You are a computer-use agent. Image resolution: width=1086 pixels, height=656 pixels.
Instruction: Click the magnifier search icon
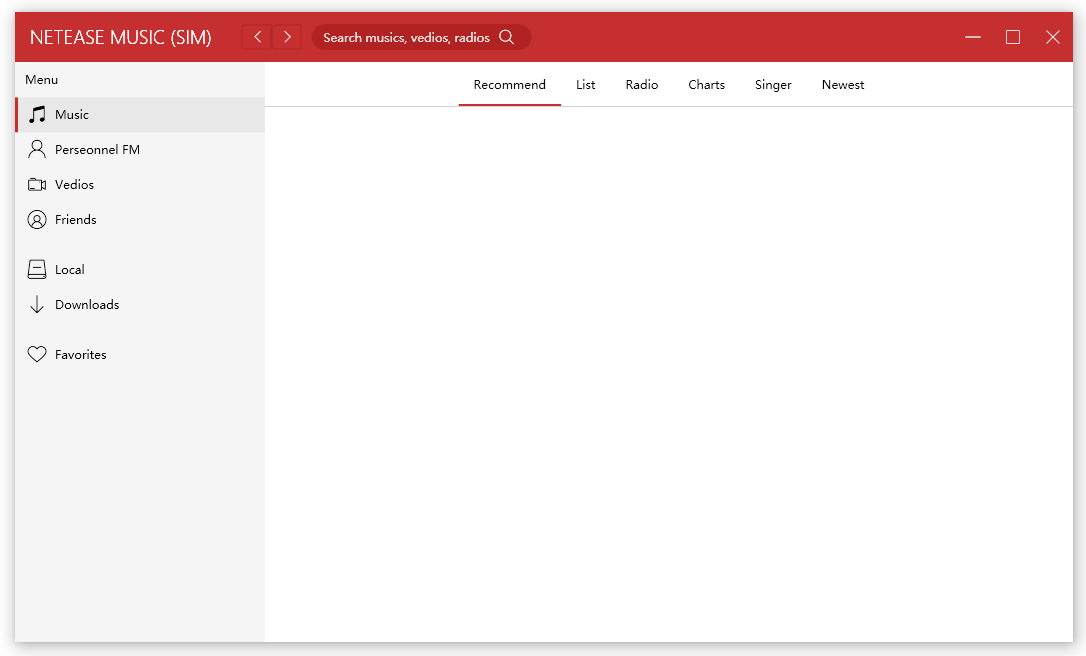click(507, 37)
